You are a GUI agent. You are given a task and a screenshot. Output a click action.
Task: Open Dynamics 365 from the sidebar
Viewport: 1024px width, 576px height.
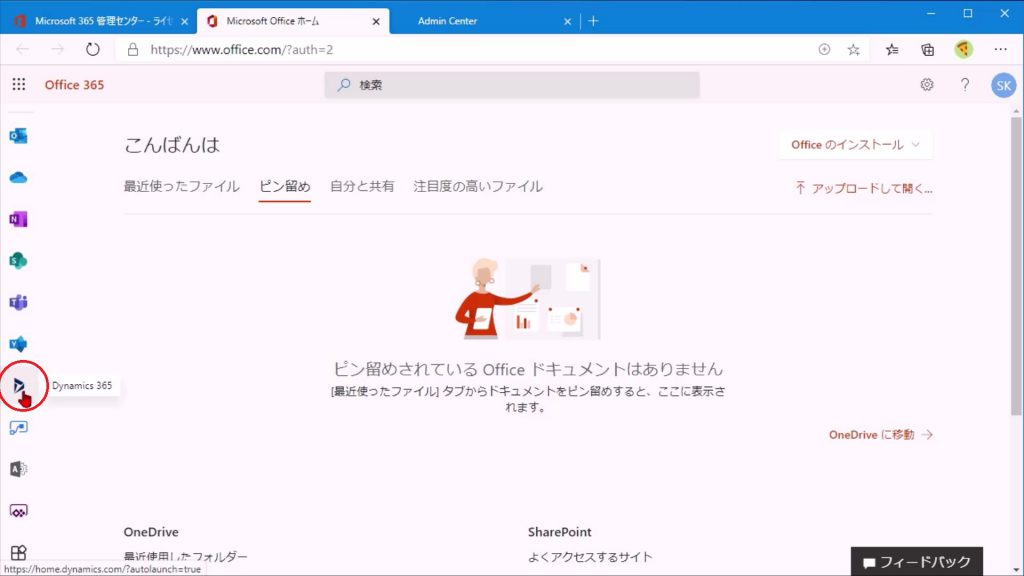18,386
